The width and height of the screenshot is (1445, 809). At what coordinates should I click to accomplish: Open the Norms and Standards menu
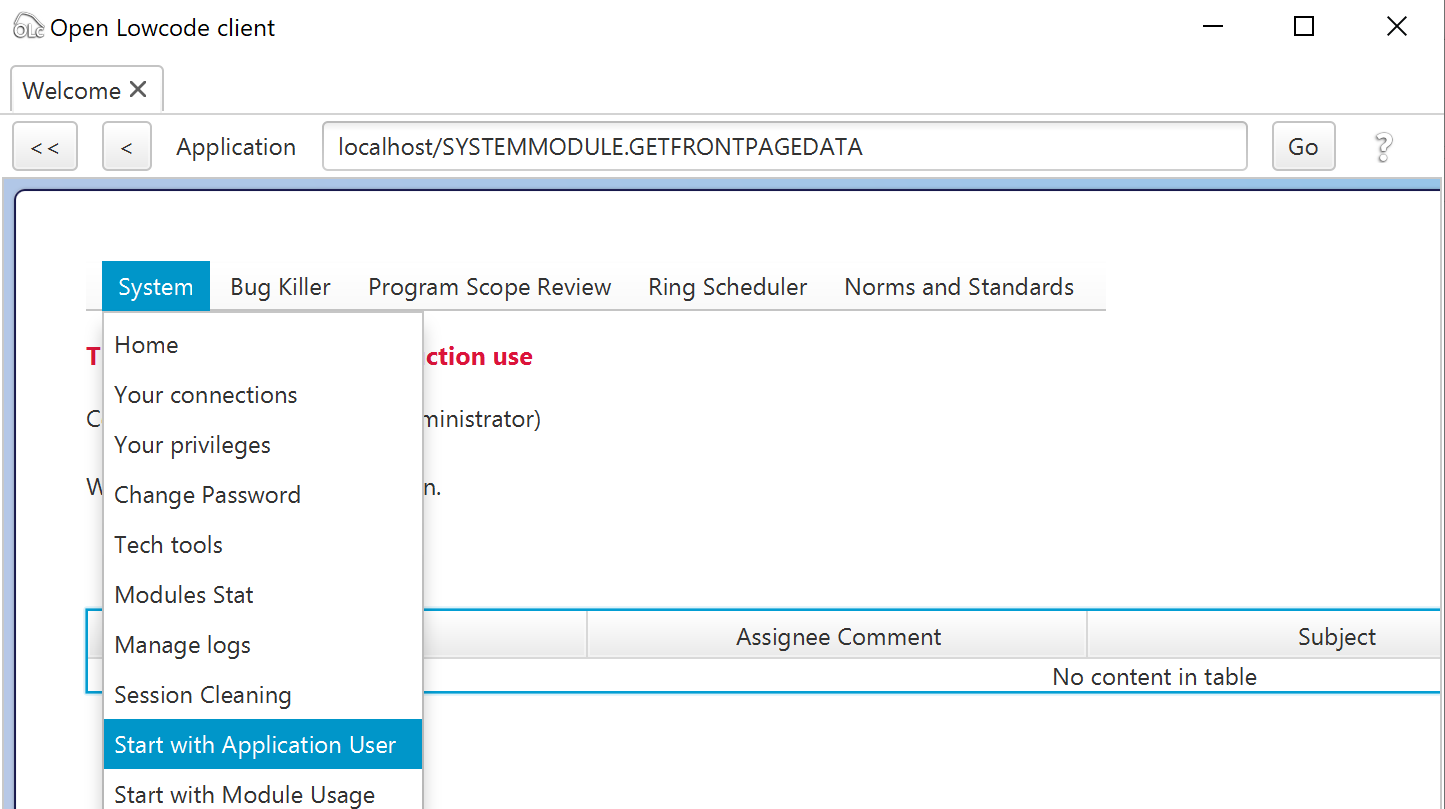[958, 287]
